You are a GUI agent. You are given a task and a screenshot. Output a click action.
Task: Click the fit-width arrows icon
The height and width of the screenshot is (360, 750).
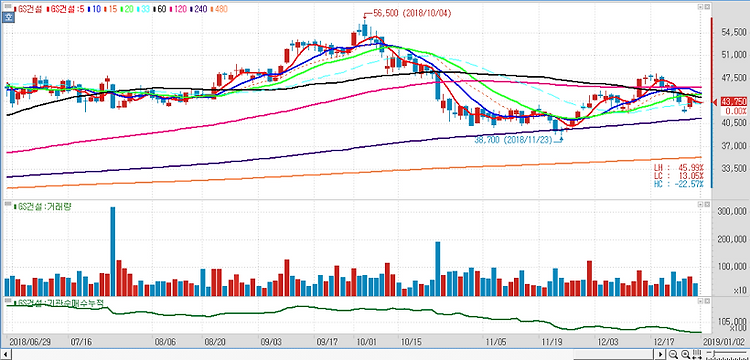697,354
